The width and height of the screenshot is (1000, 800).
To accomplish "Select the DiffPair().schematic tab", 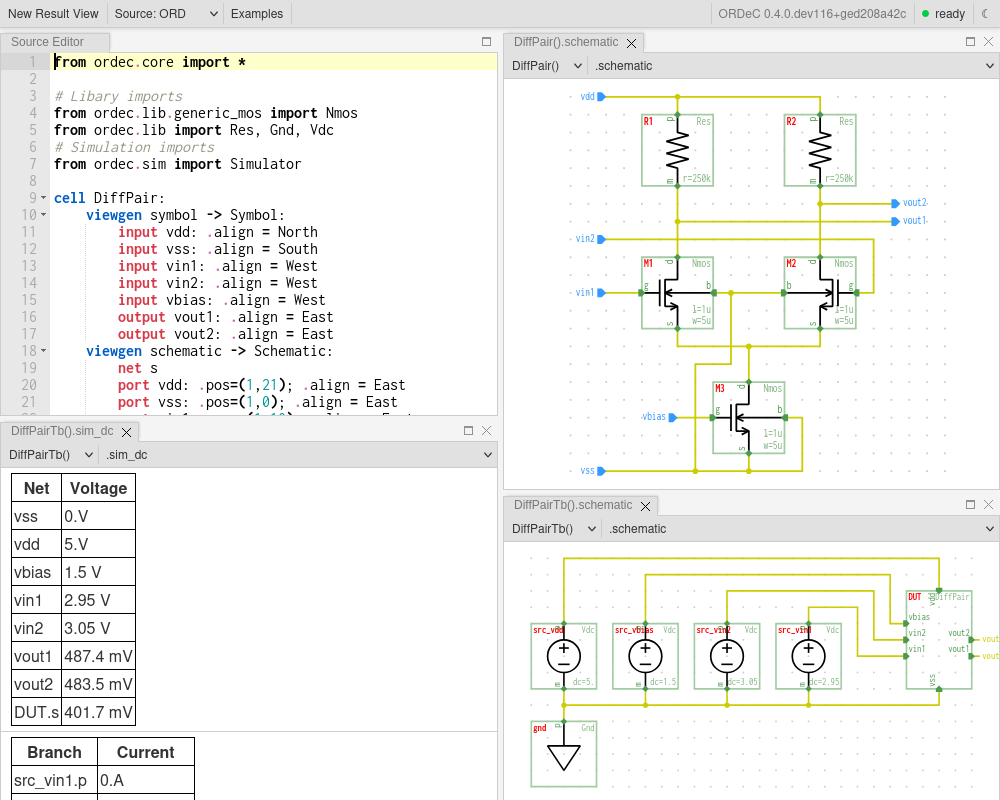I will 566,42.
